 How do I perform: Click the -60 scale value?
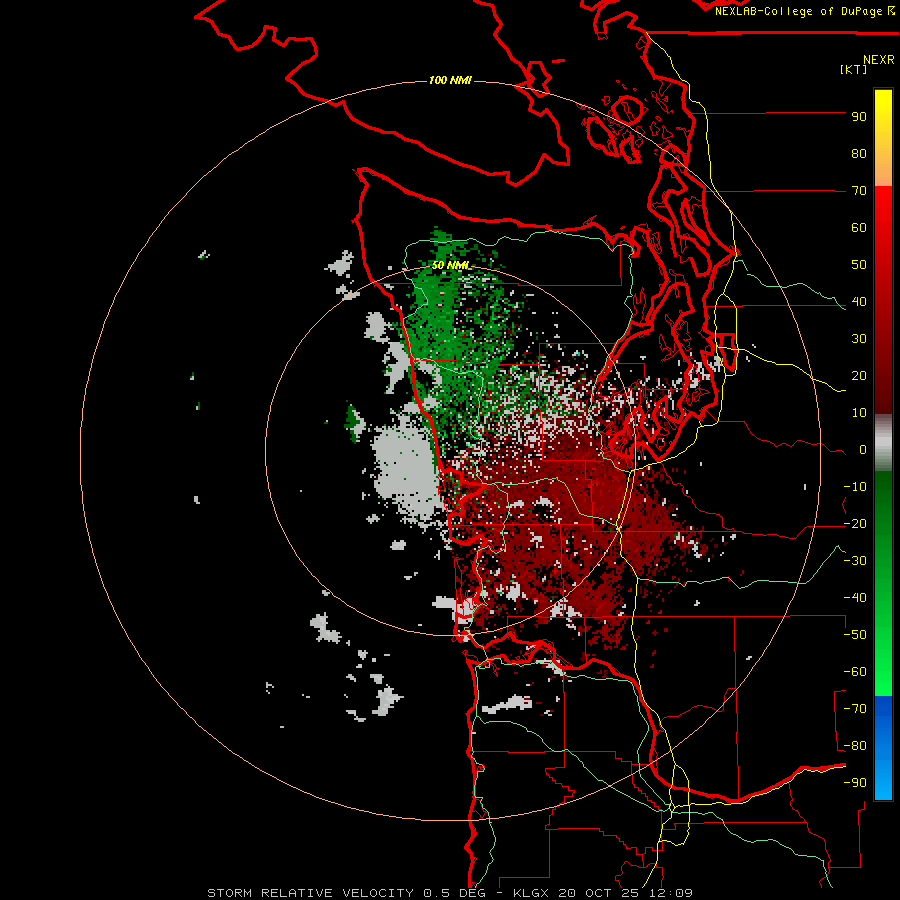(855, 672)
